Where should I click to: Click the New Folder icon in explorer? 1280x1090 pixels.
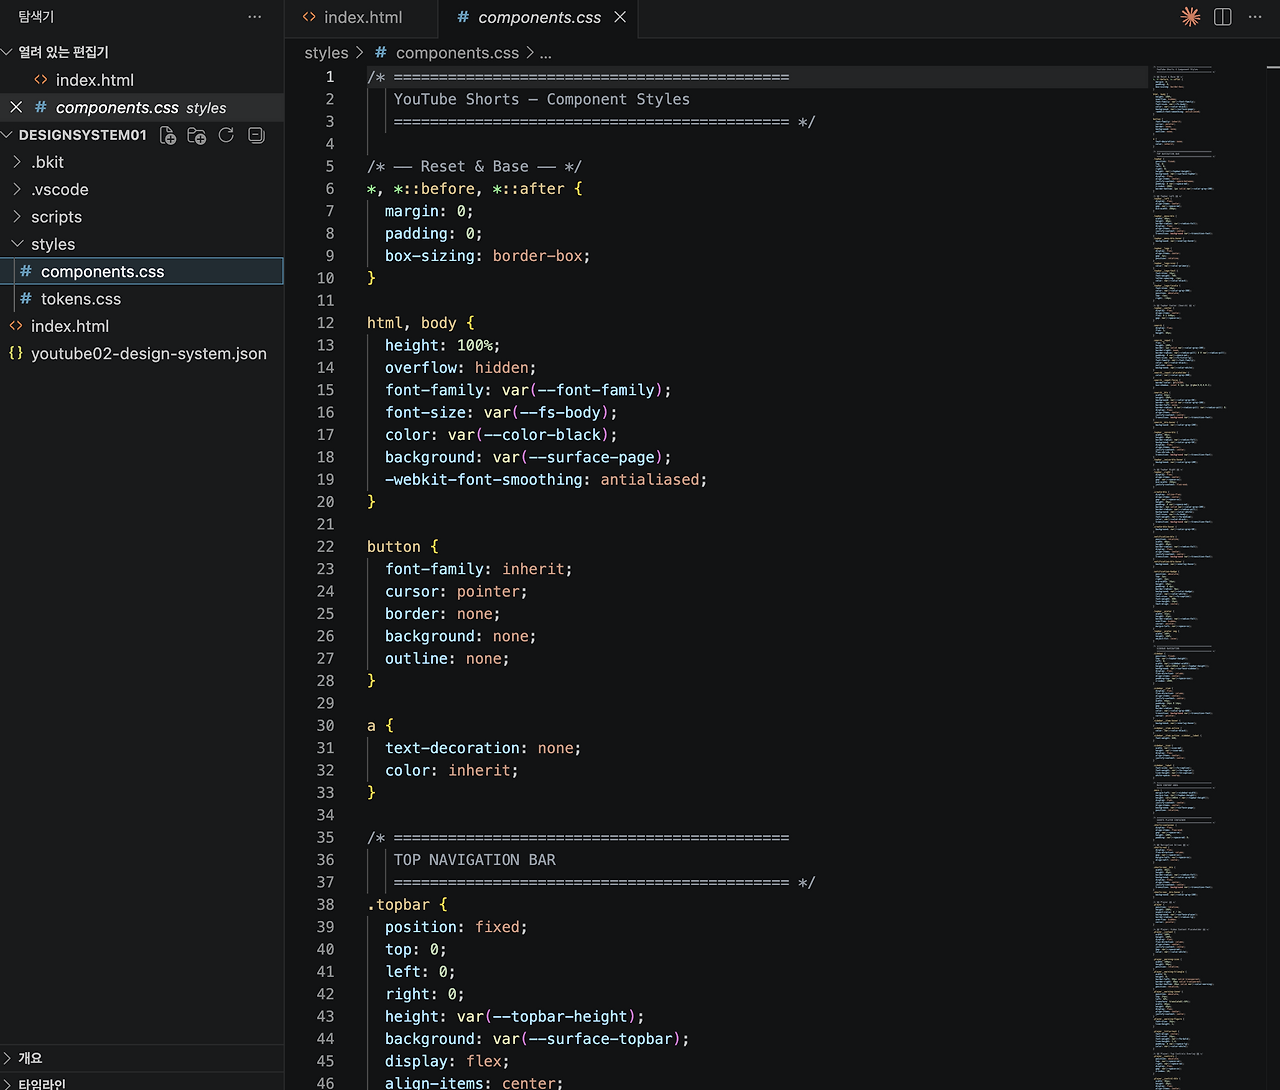click(197, 136)
